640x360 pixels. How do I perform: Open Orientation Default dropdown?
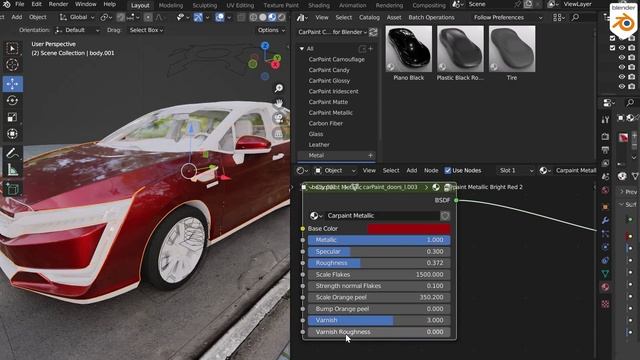click(78, 30)
